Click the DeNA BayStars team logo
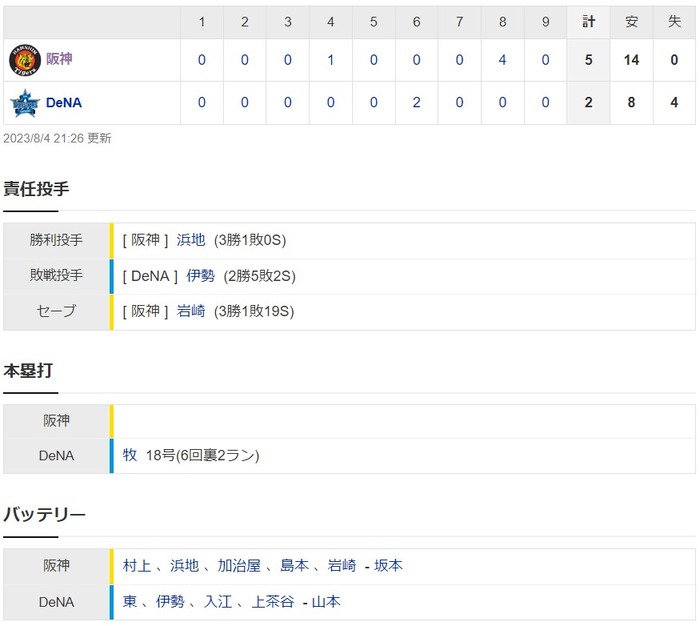The height and width of the screenshot is (626, 700). click(23, 102)
